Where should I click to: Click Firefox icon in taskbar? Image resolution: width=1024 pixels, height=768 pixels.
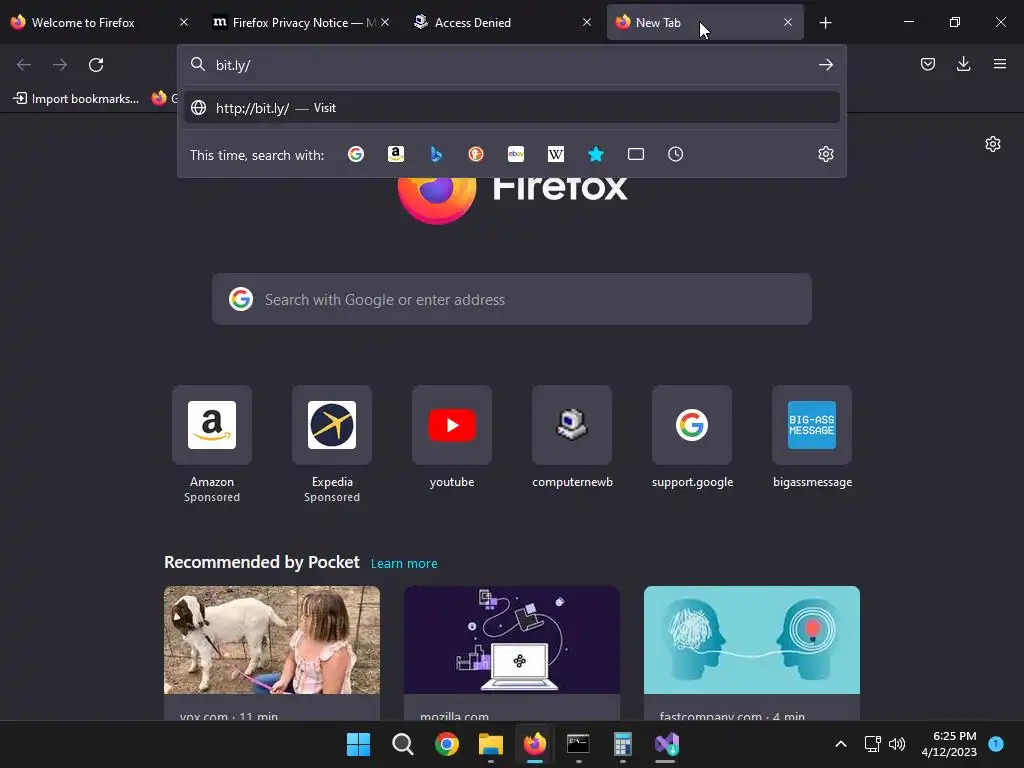(x=535, y=744)
